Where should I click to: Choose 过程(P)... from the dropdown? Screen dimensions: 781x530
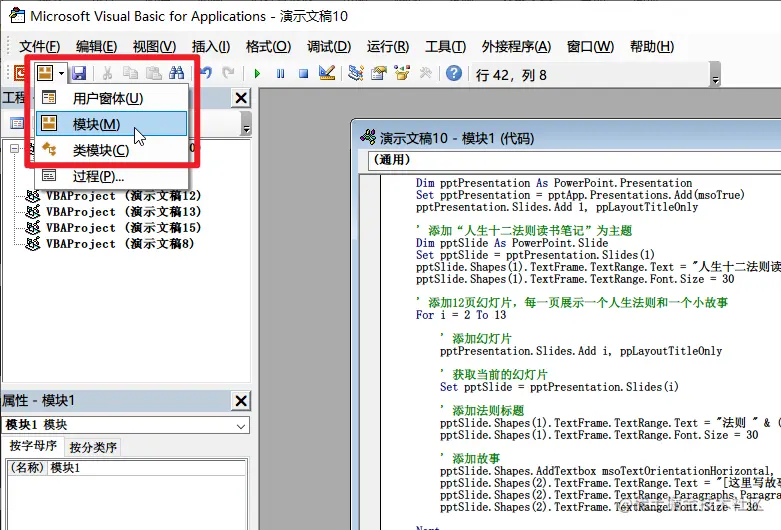[112, 176]
